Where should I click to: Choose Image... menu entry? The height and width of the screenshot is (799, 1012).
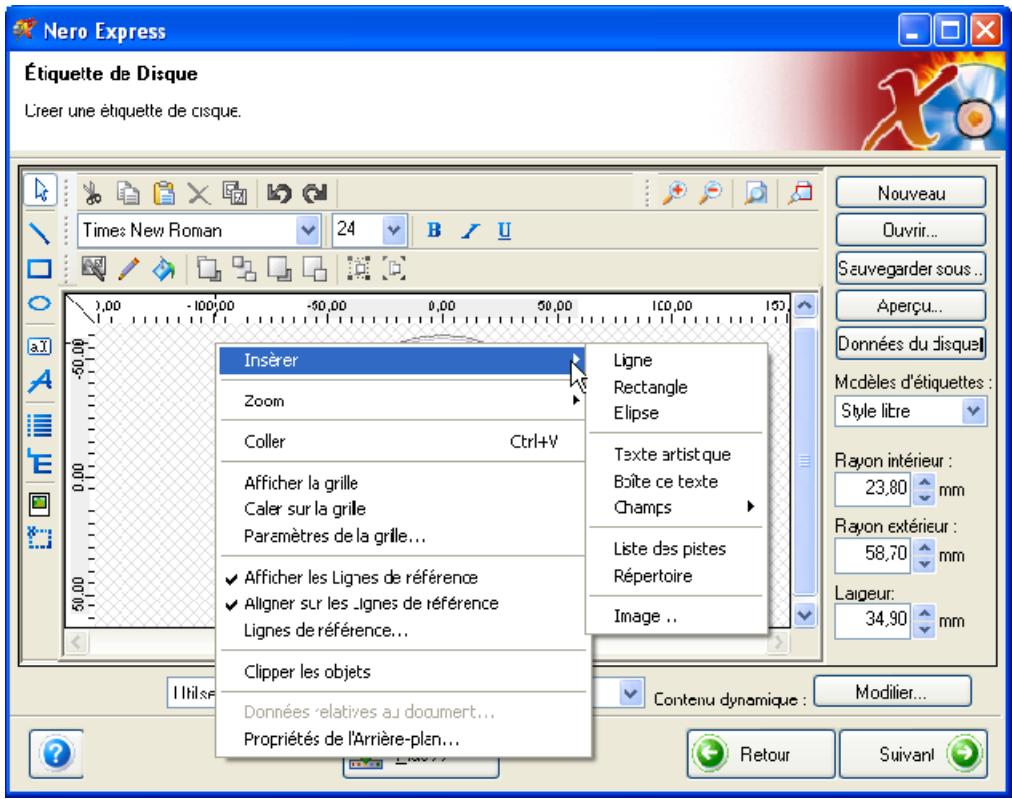click(x=676, y=616)
